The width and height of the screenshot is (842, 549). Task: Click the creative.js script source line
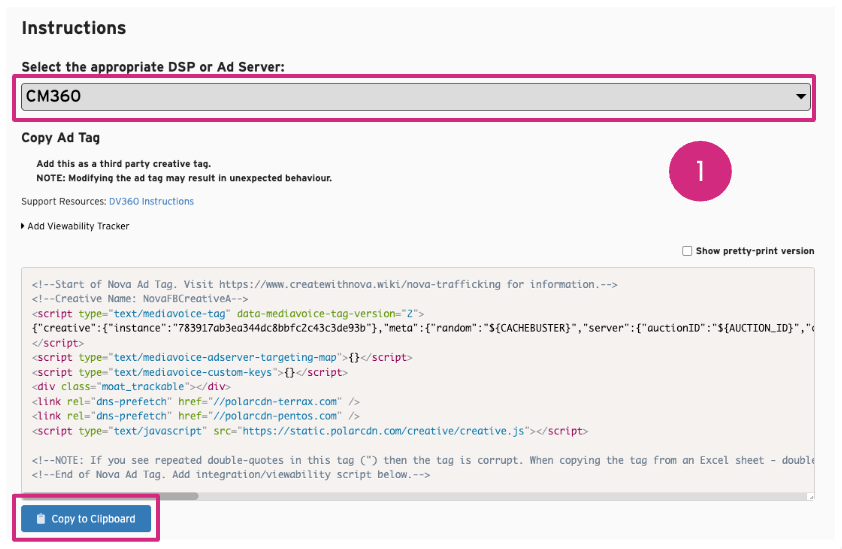(x=310, y=431)
